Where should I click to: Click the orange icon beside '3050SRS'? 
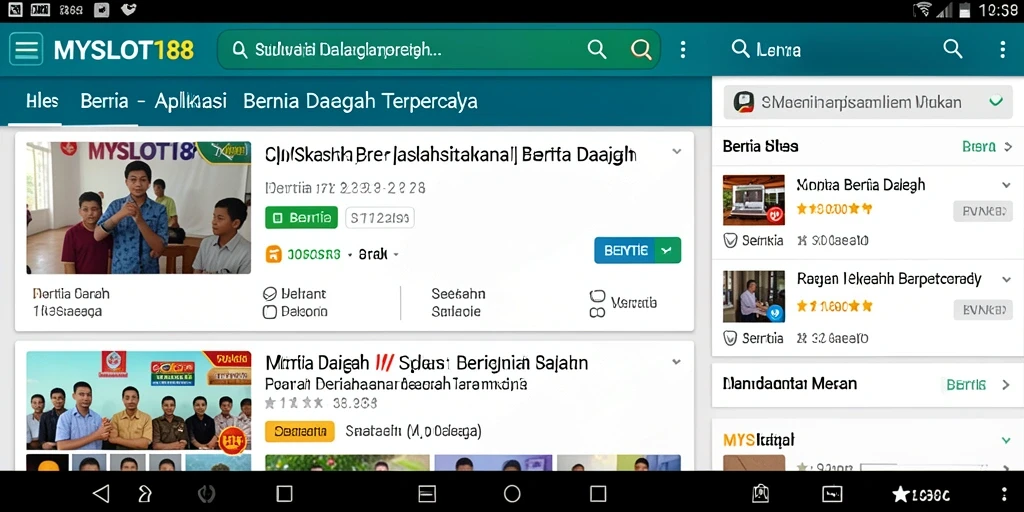tap(274, 254)
